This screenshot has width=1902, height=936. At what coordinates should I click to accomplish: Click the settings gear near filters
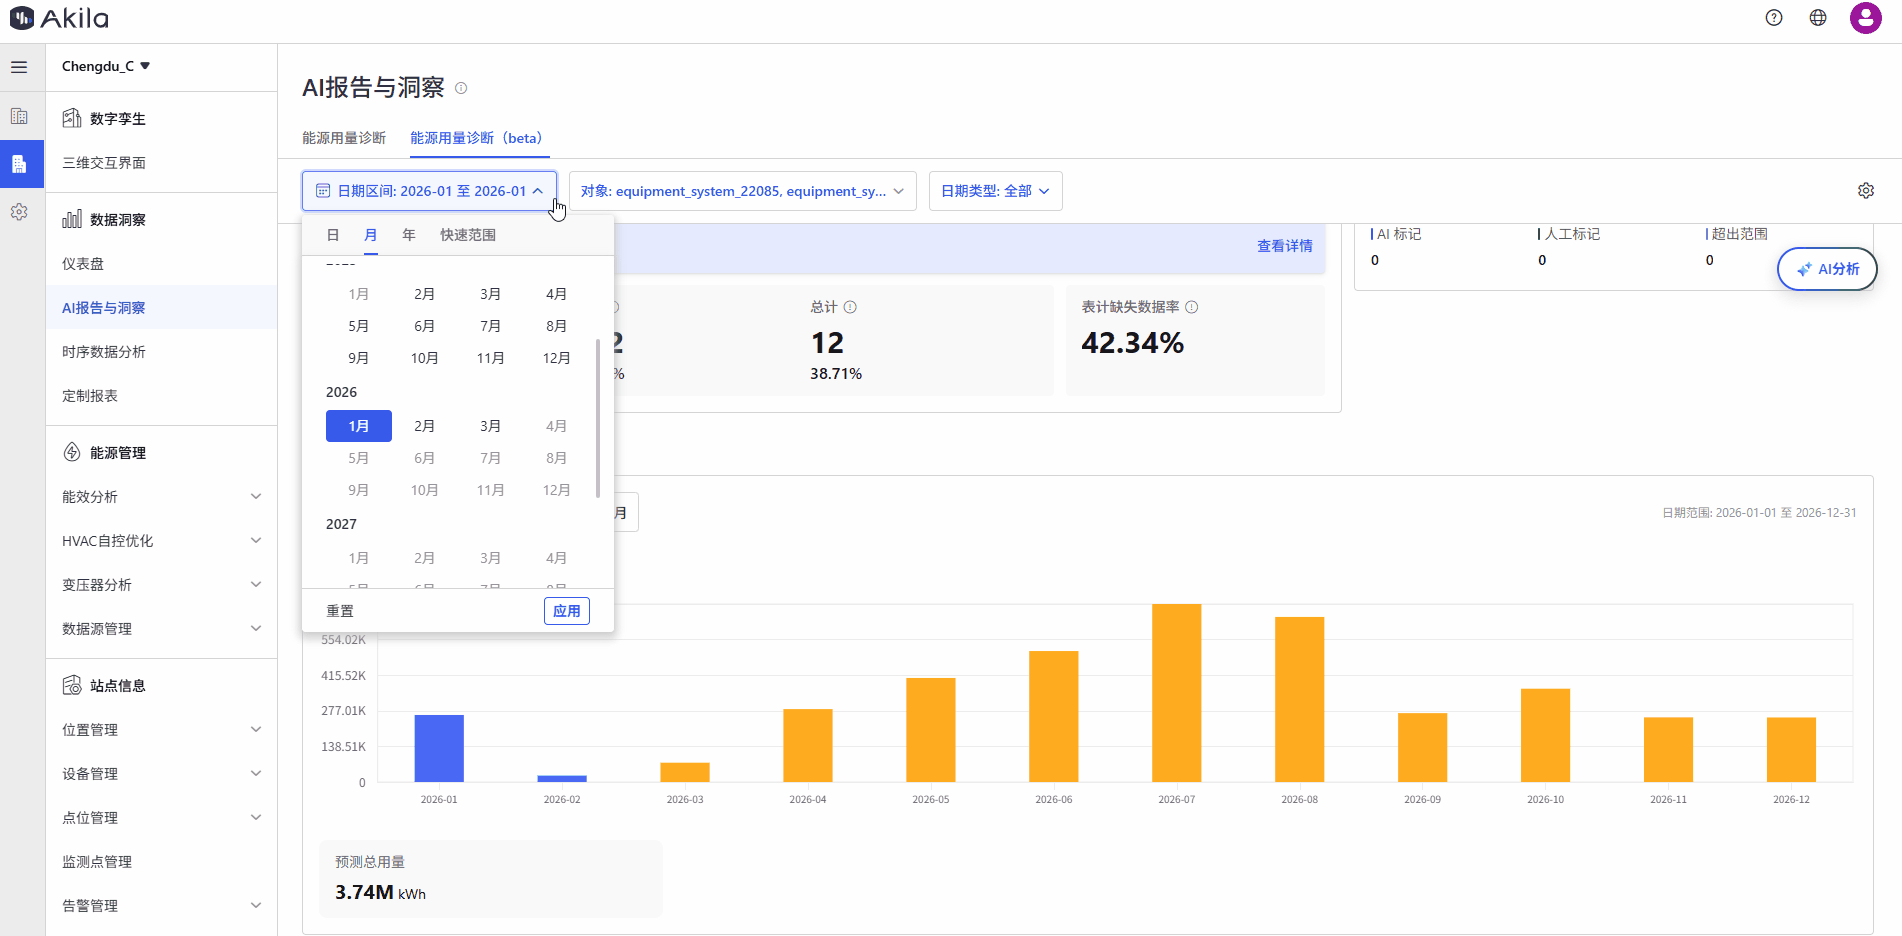[x=1865, y=191]
